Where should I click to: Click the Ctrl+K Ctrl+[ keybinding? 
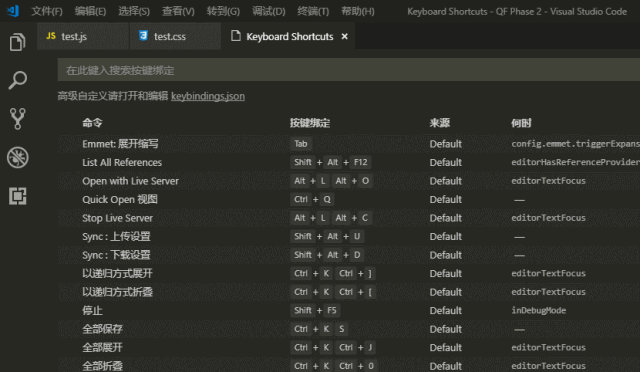coord(333,292)
